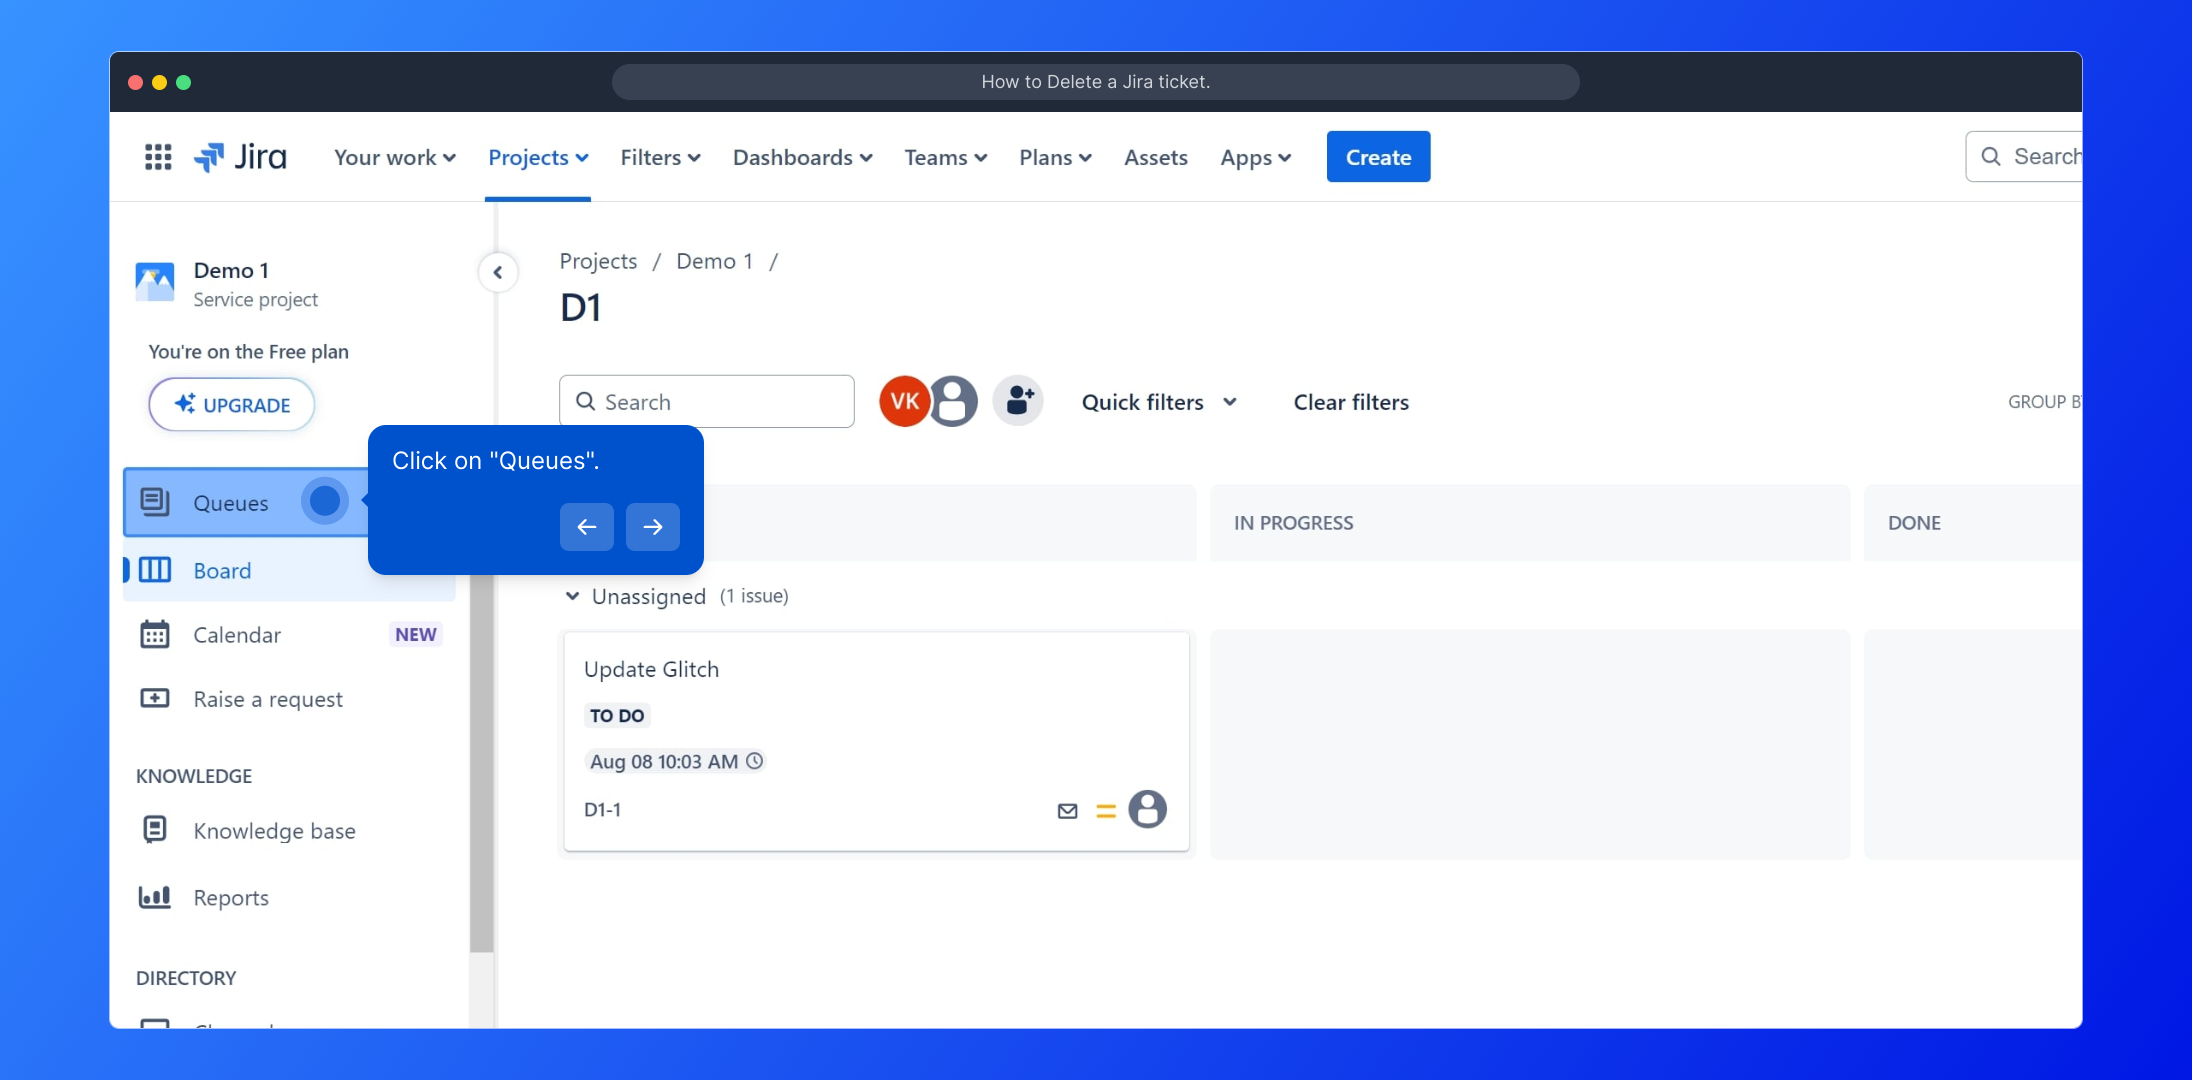Collapse the sidebar with chevron button

pyautogui.click(x=498, y=272)
